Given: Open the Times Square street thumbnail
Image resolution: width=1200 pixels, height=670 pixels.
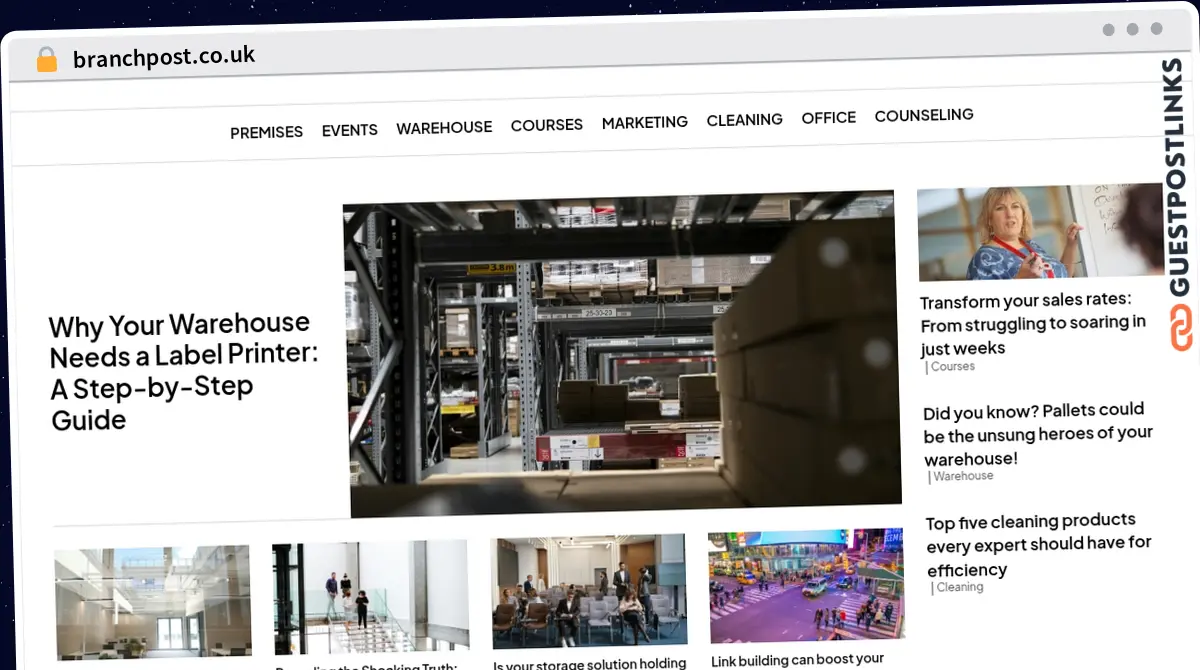Looking at the screenshot, I should [x=807, y=586].
